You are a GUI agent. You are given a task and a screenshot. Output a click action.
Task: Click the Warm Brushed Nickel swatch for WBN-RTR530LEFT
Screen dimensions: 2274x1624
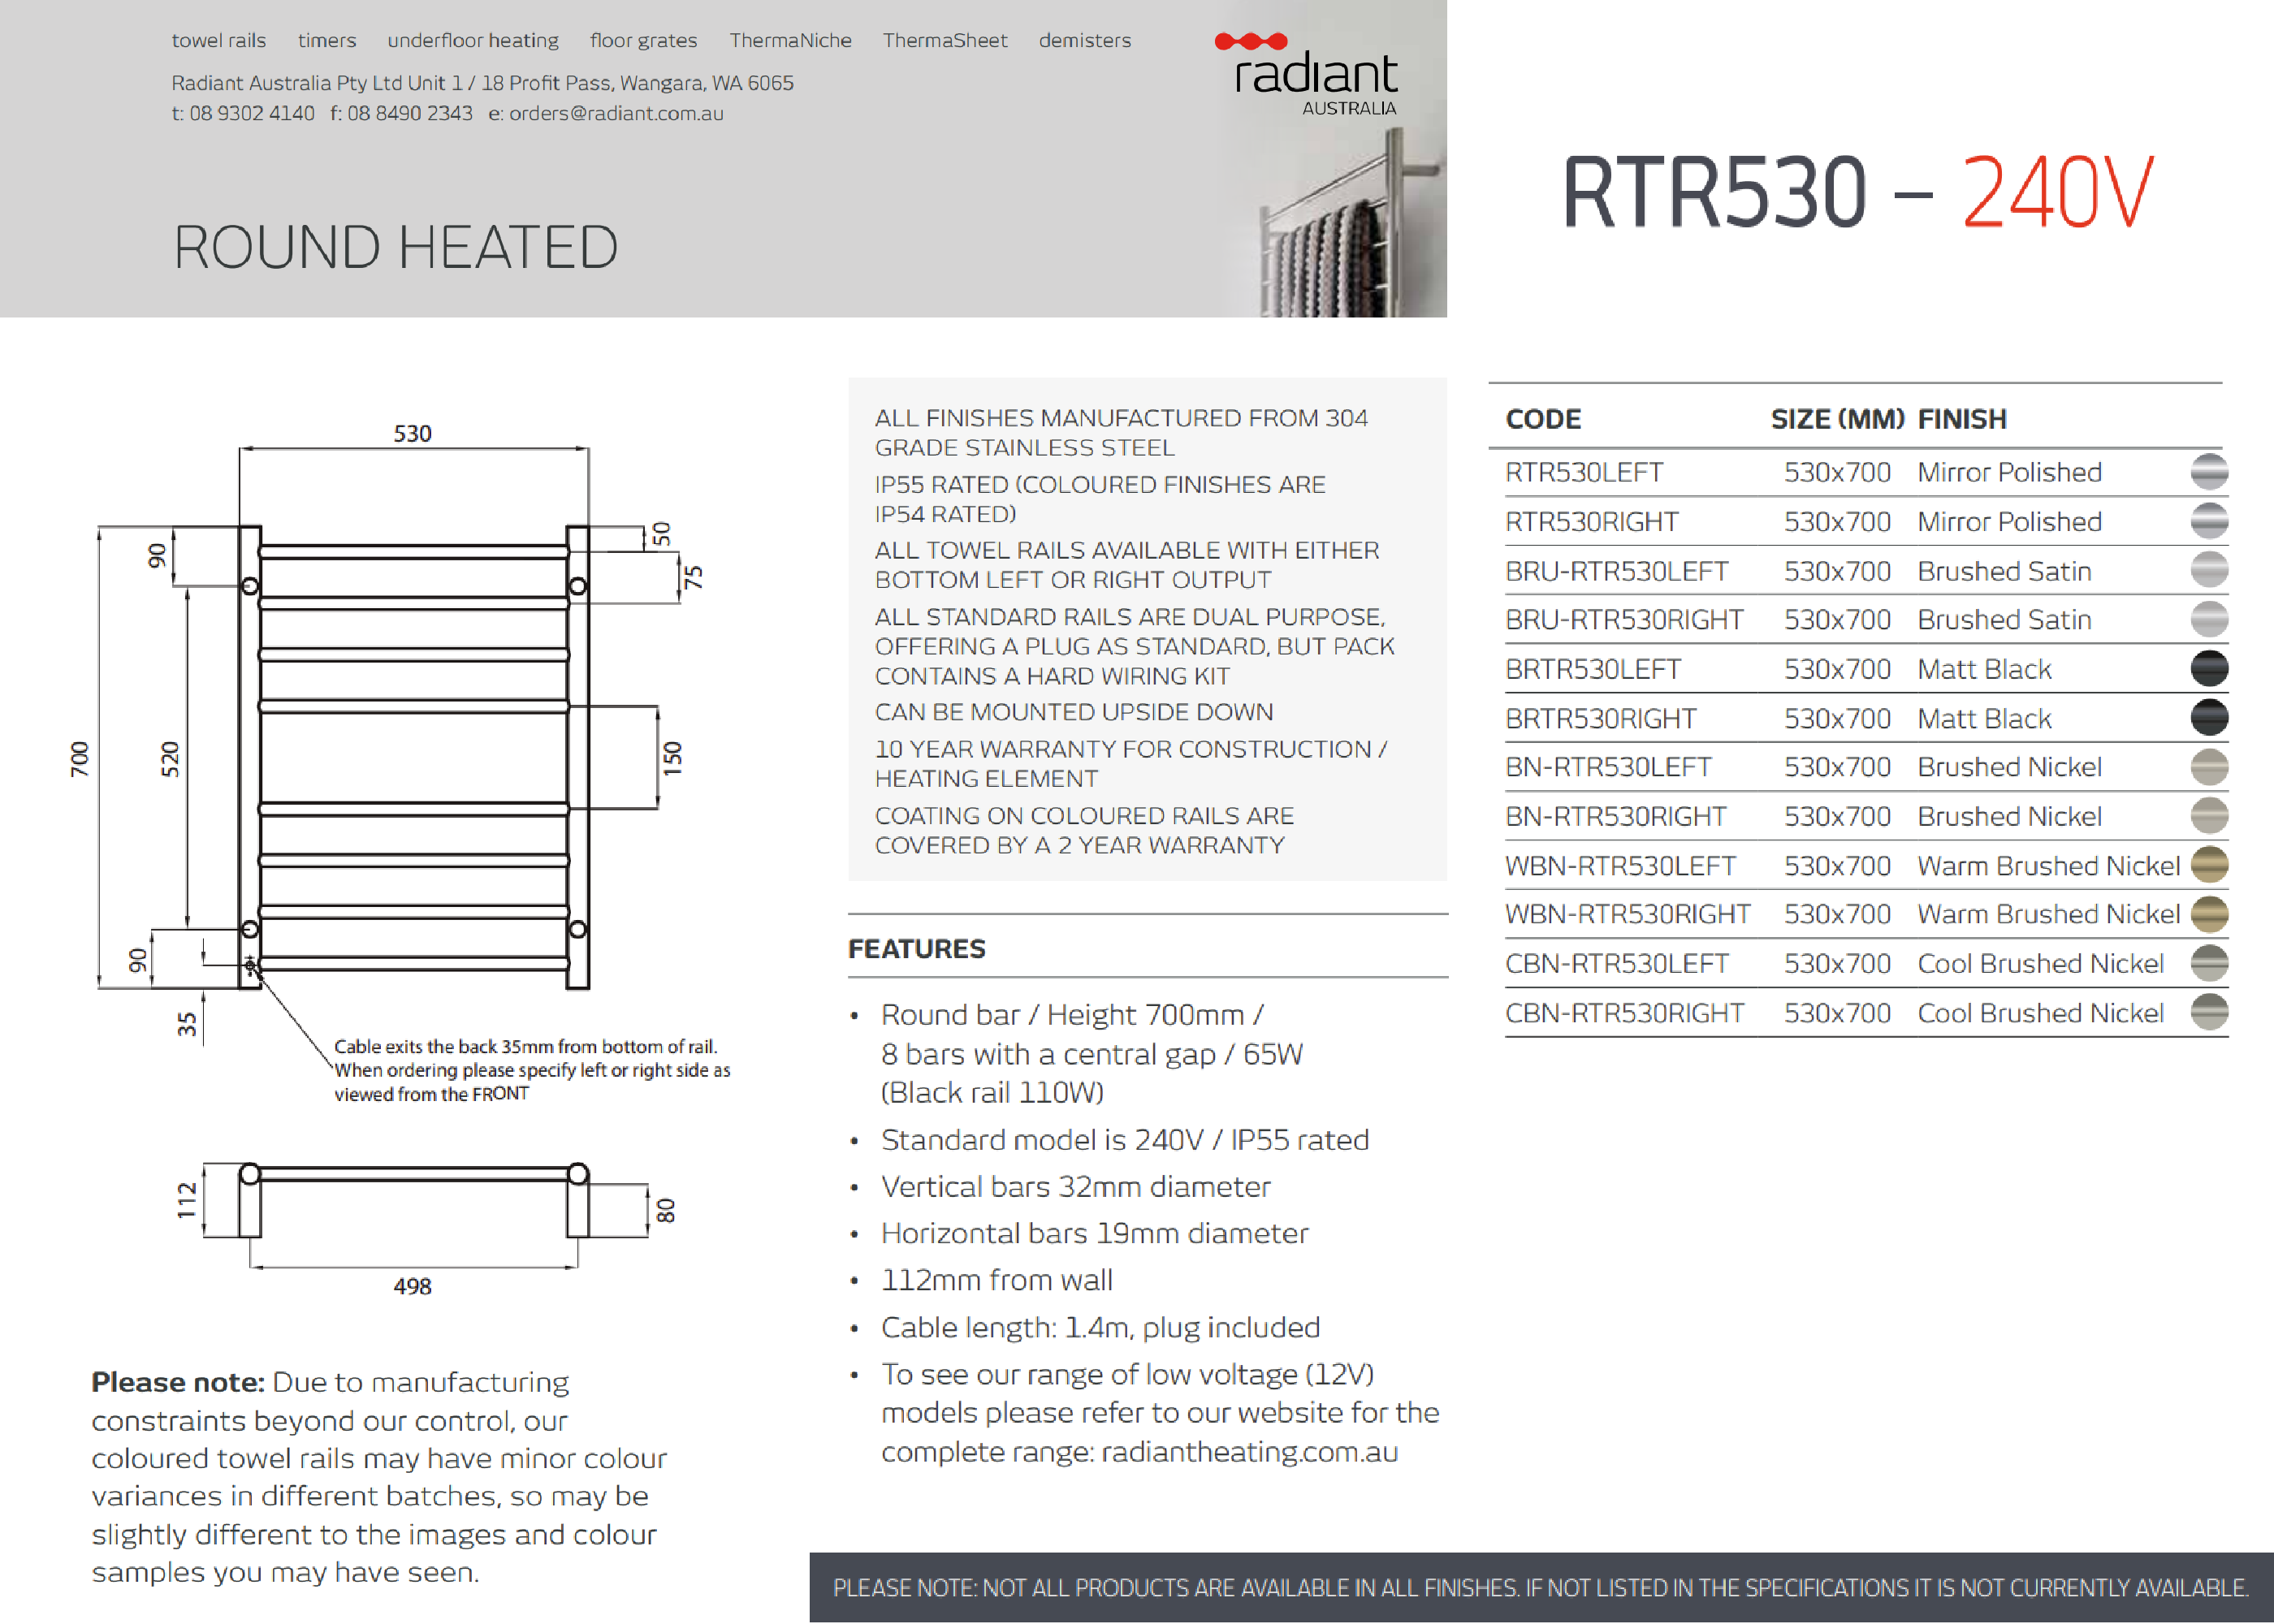(x=2208, y=865)
